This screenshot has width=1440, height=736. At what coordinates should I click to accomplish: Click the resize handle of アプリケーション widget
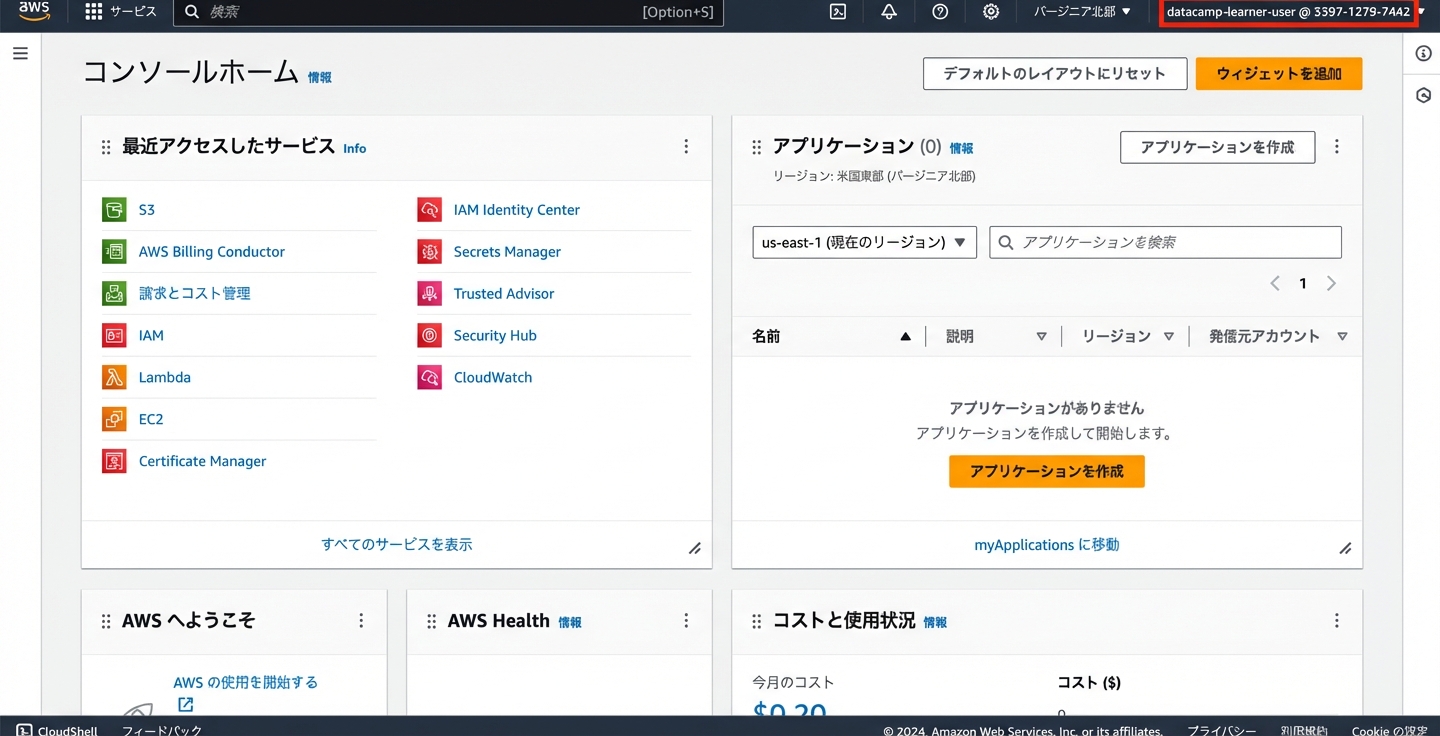tap(1345, 548)
